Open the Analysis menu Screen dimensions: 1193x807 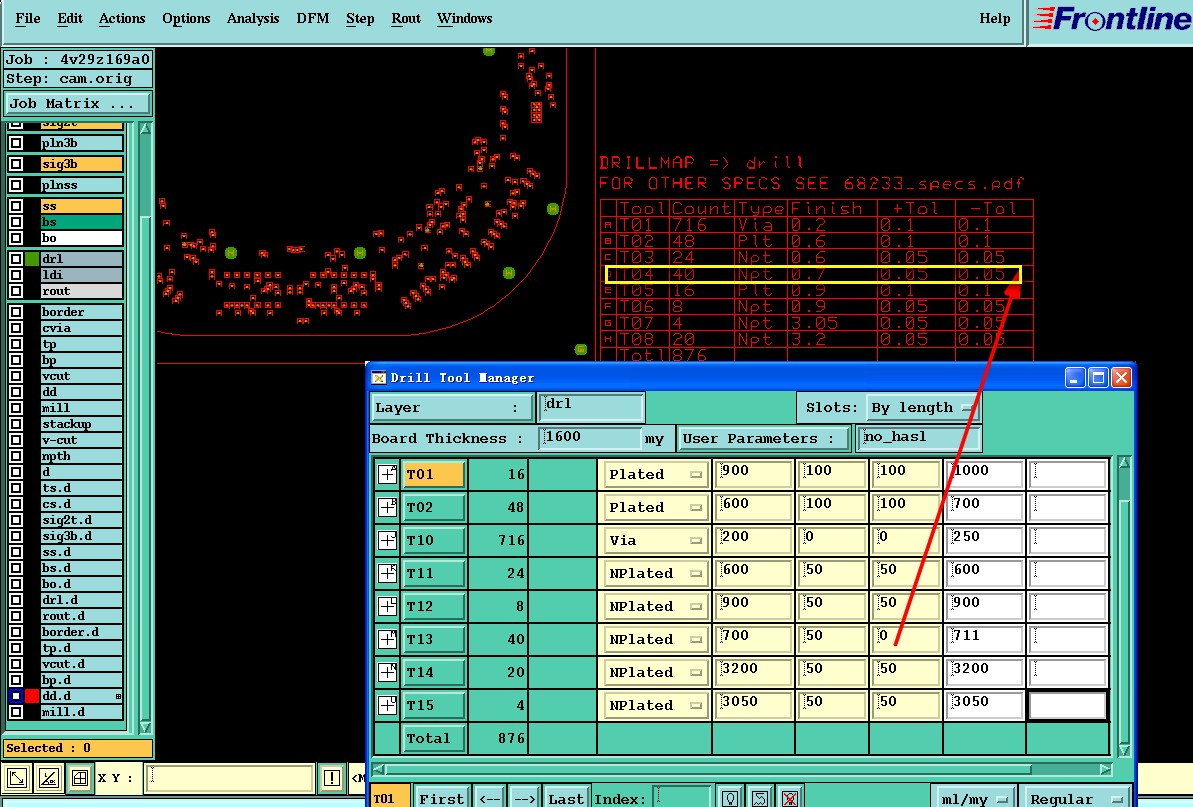pos(253,18)
